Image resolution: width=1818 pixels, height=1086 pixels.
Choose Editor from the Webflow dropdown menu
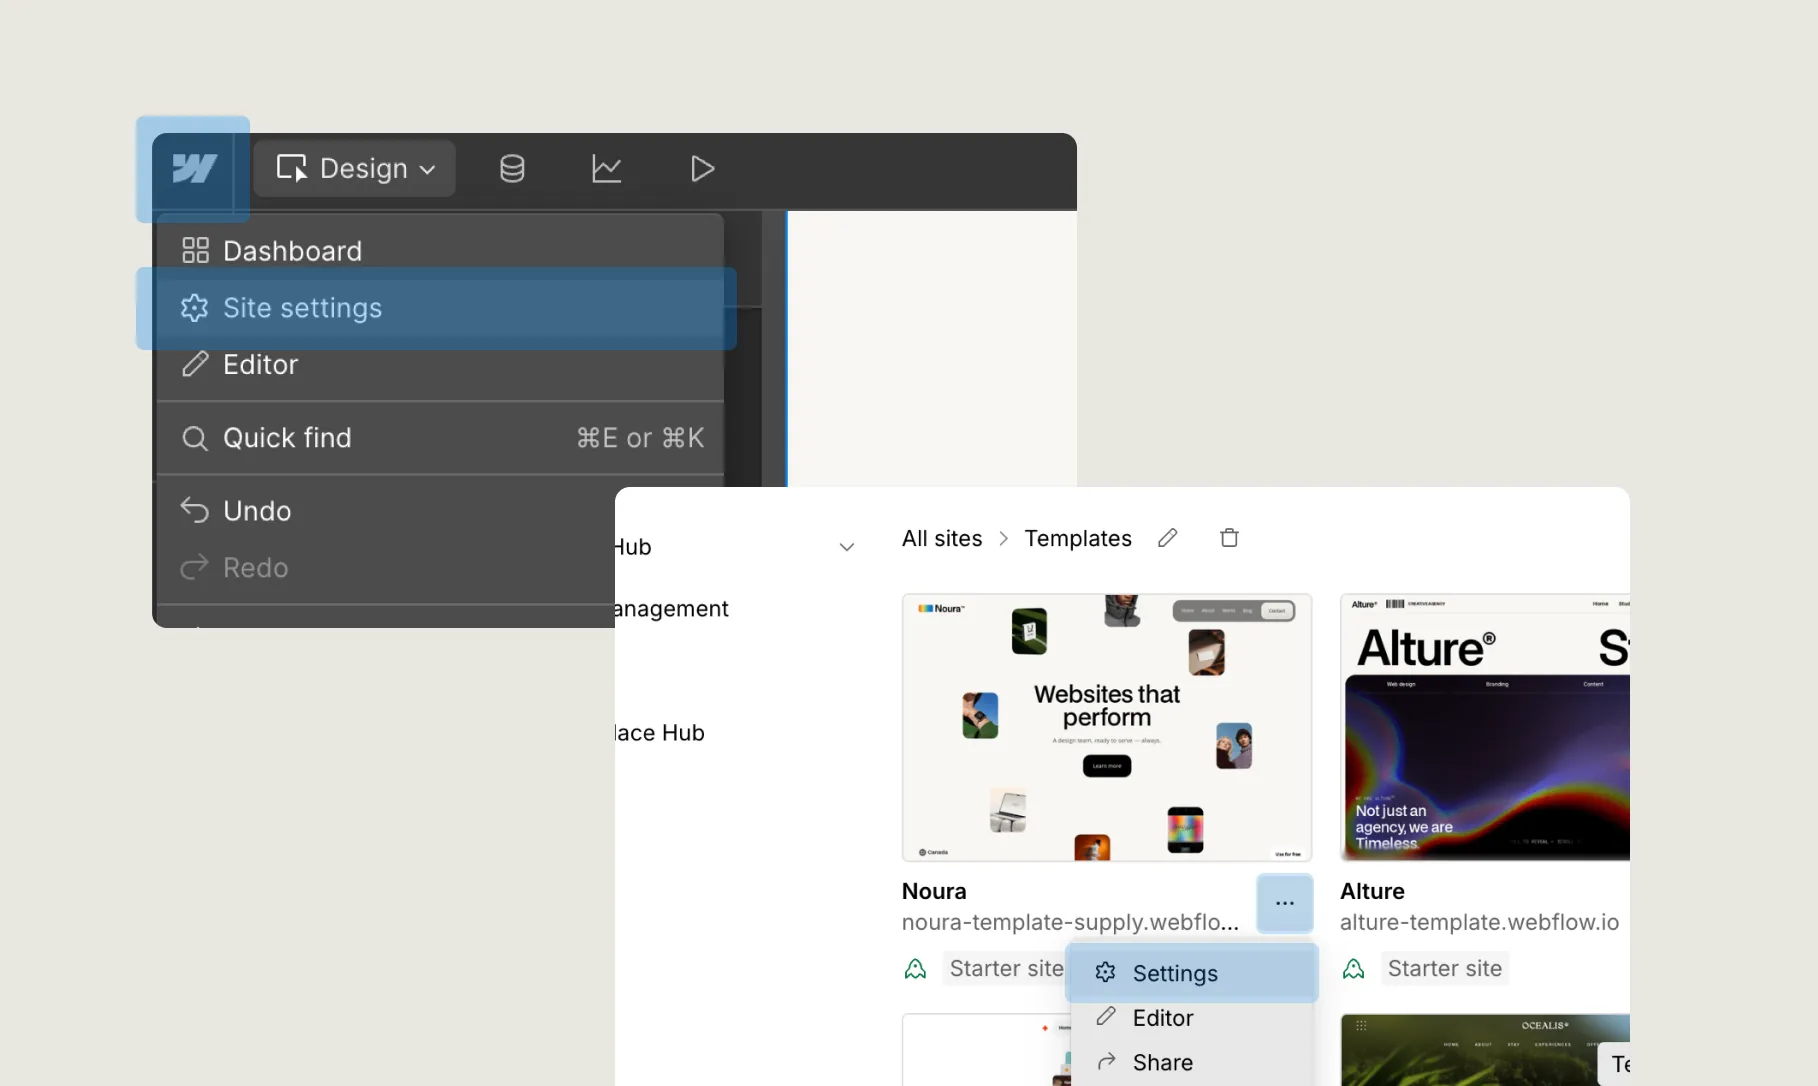[x=258, y=364]
